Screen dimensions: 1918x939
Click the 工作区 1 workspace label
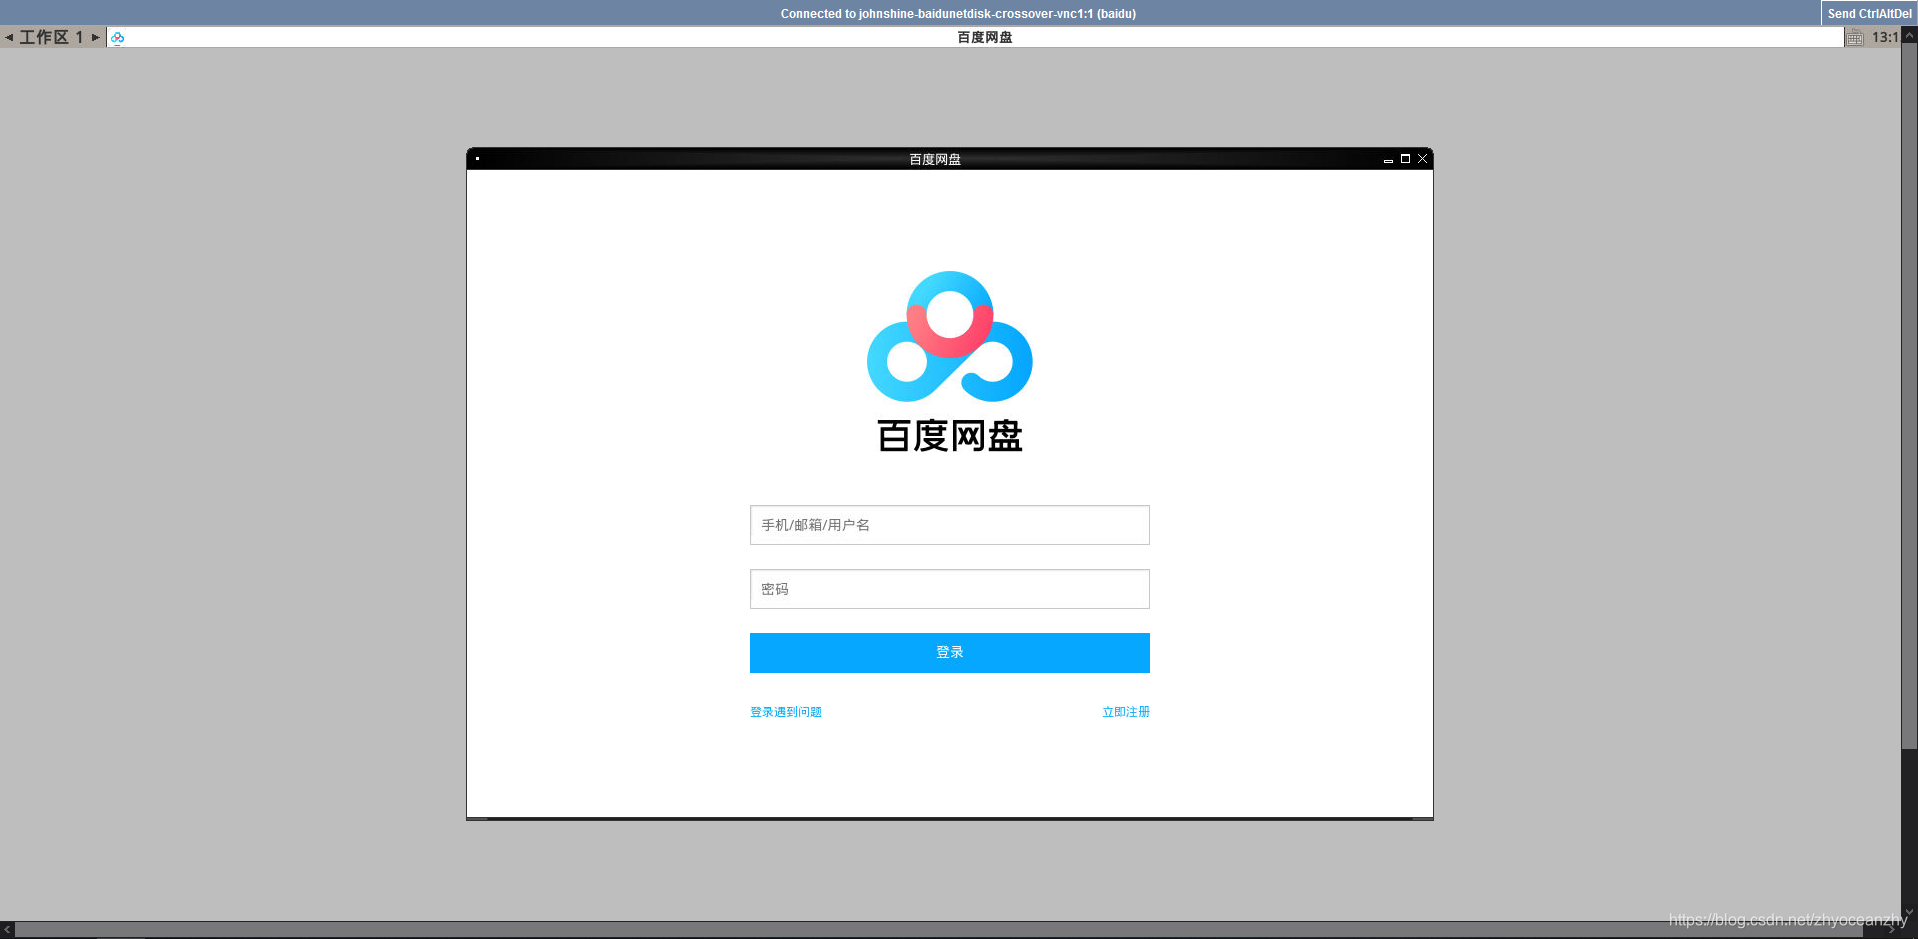(51, 37)
